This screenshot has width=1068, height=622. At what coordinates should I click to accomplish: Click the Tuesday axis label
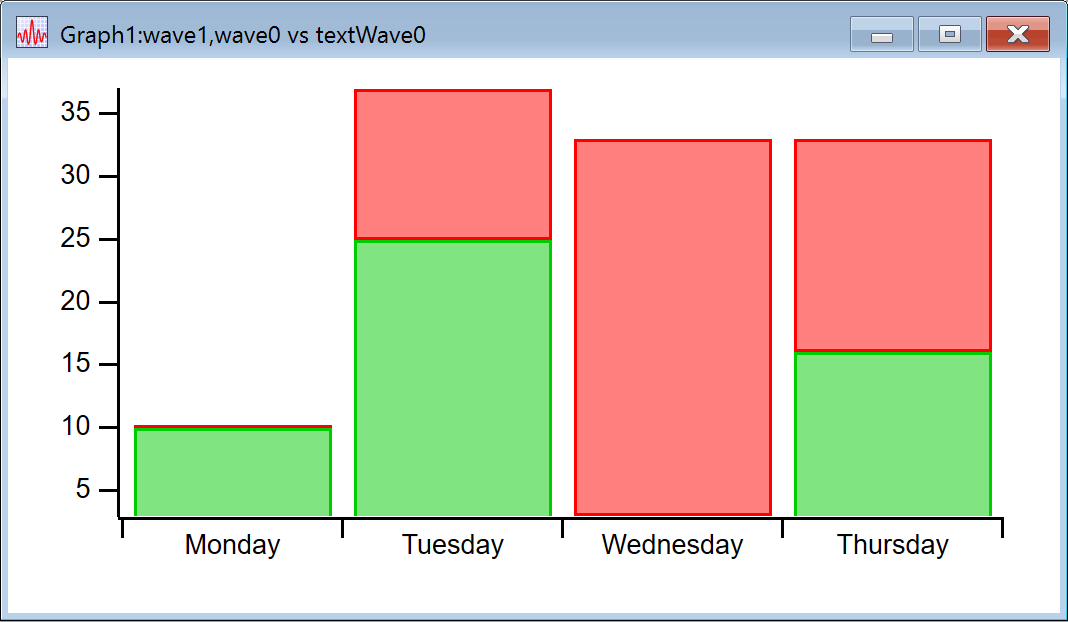(x=453, y=545)
